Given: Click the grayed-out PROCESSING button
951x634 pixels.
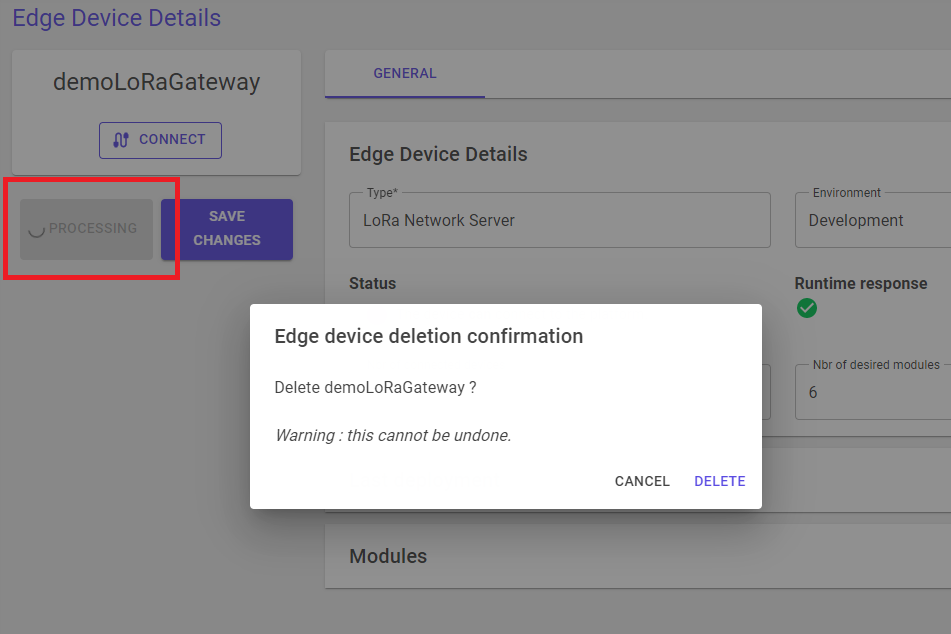Looking at the screenshot, I should coord(84,228).
